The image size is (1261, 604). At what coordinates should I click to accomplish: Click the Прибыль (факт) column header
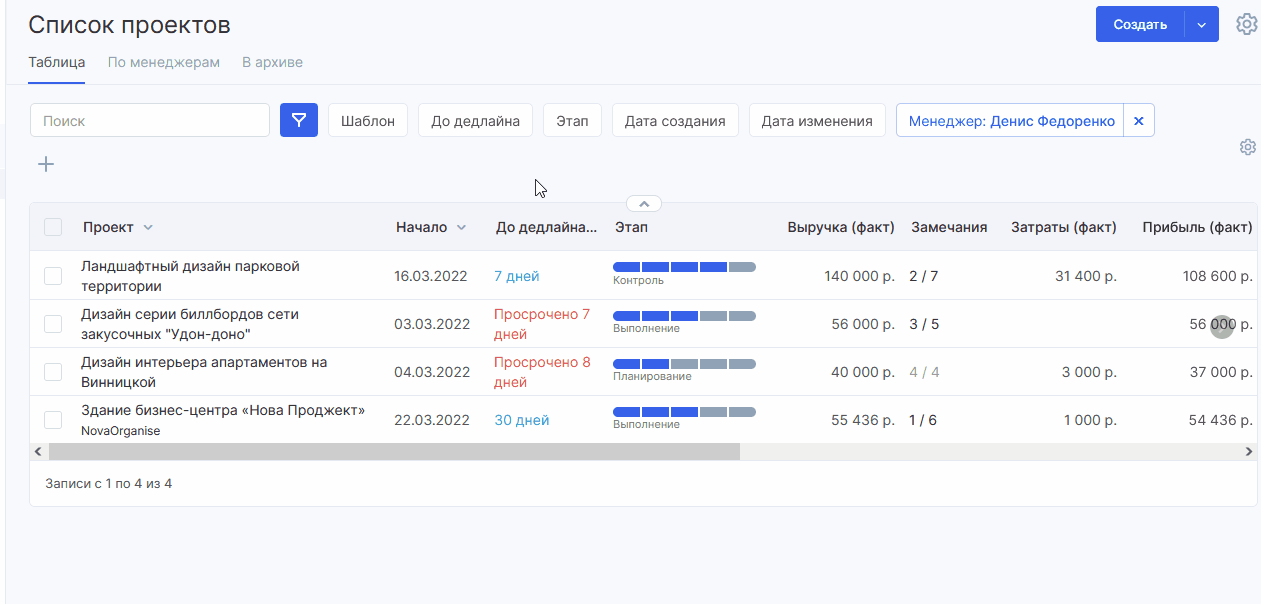[x=1197, y=227]
